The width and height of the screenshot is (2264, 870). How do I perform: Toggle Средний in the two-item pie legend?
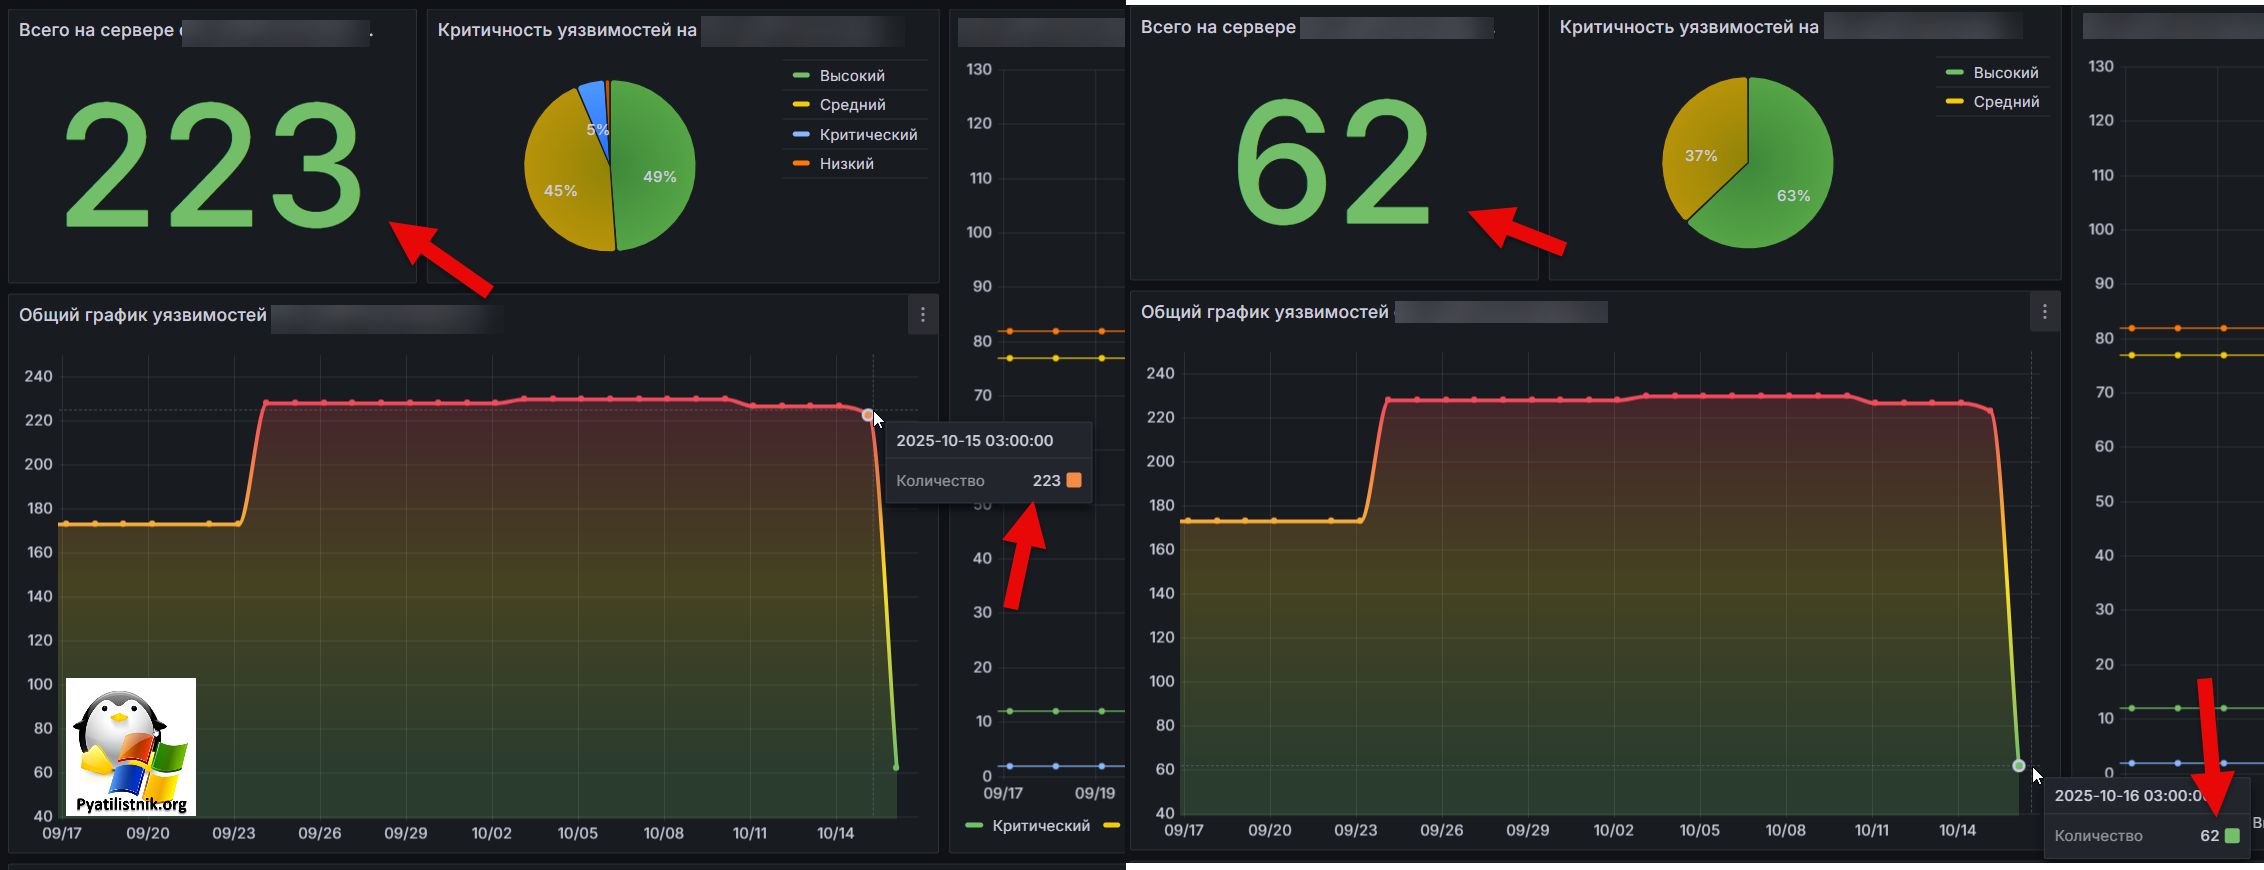2005,102
